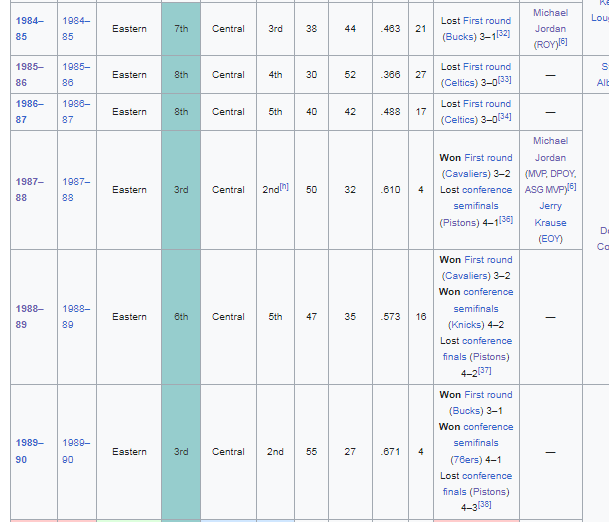The height and width of the screenshot is (522, 609).
Task: Open the bold 1988–89 season link
Action: pos(30,317)
